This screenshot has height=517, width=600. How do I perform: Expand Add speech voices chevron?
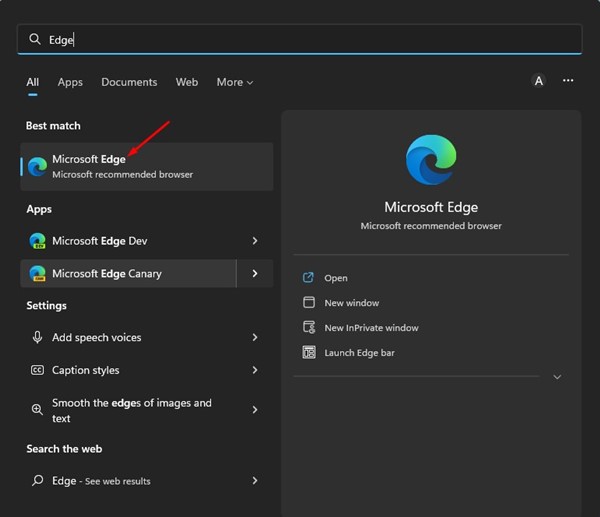point(255,337)
